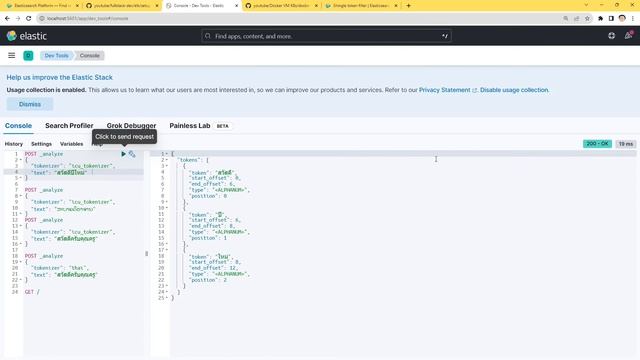Open the wrench request options icon
This screenshot has height=360, width=640.
coord(132,154)
